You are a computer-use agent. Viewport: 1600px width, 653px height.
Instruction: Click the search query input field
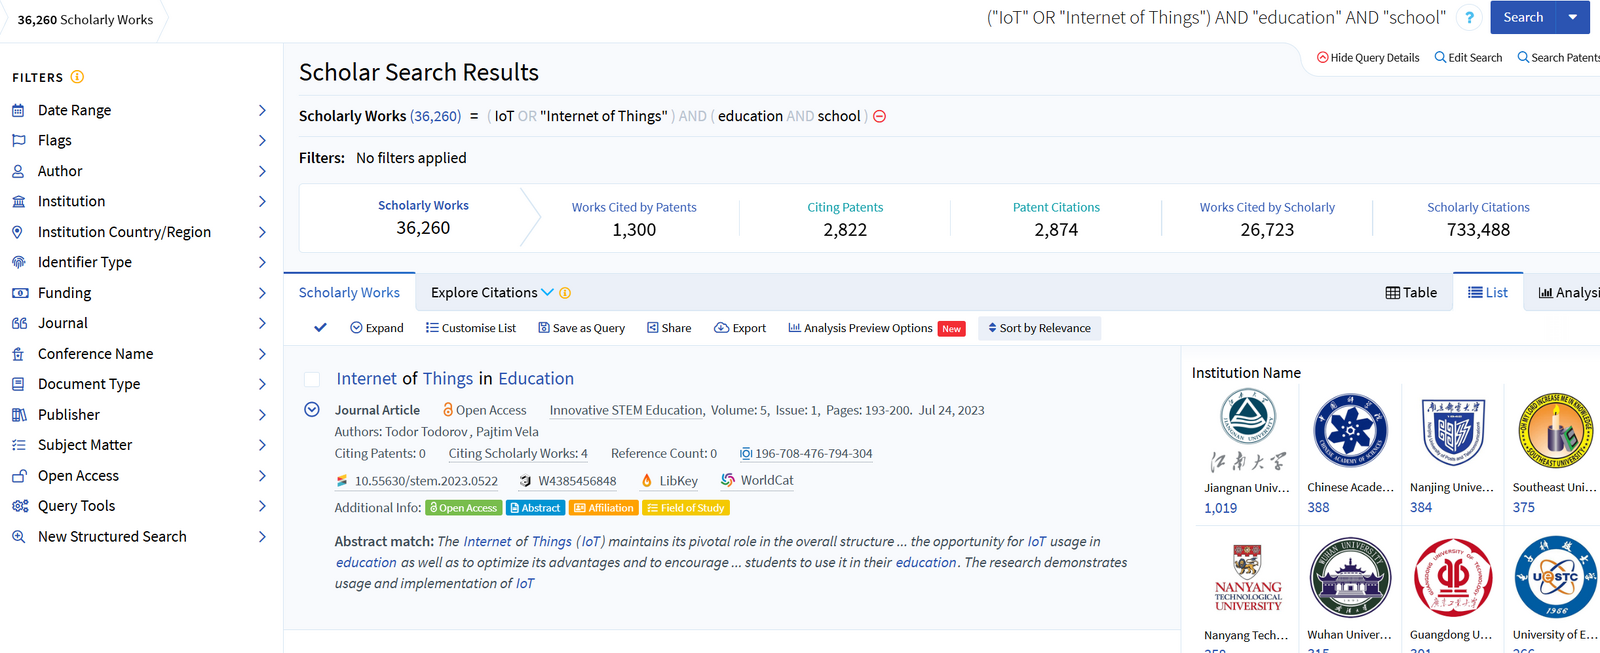point(1215,18)
